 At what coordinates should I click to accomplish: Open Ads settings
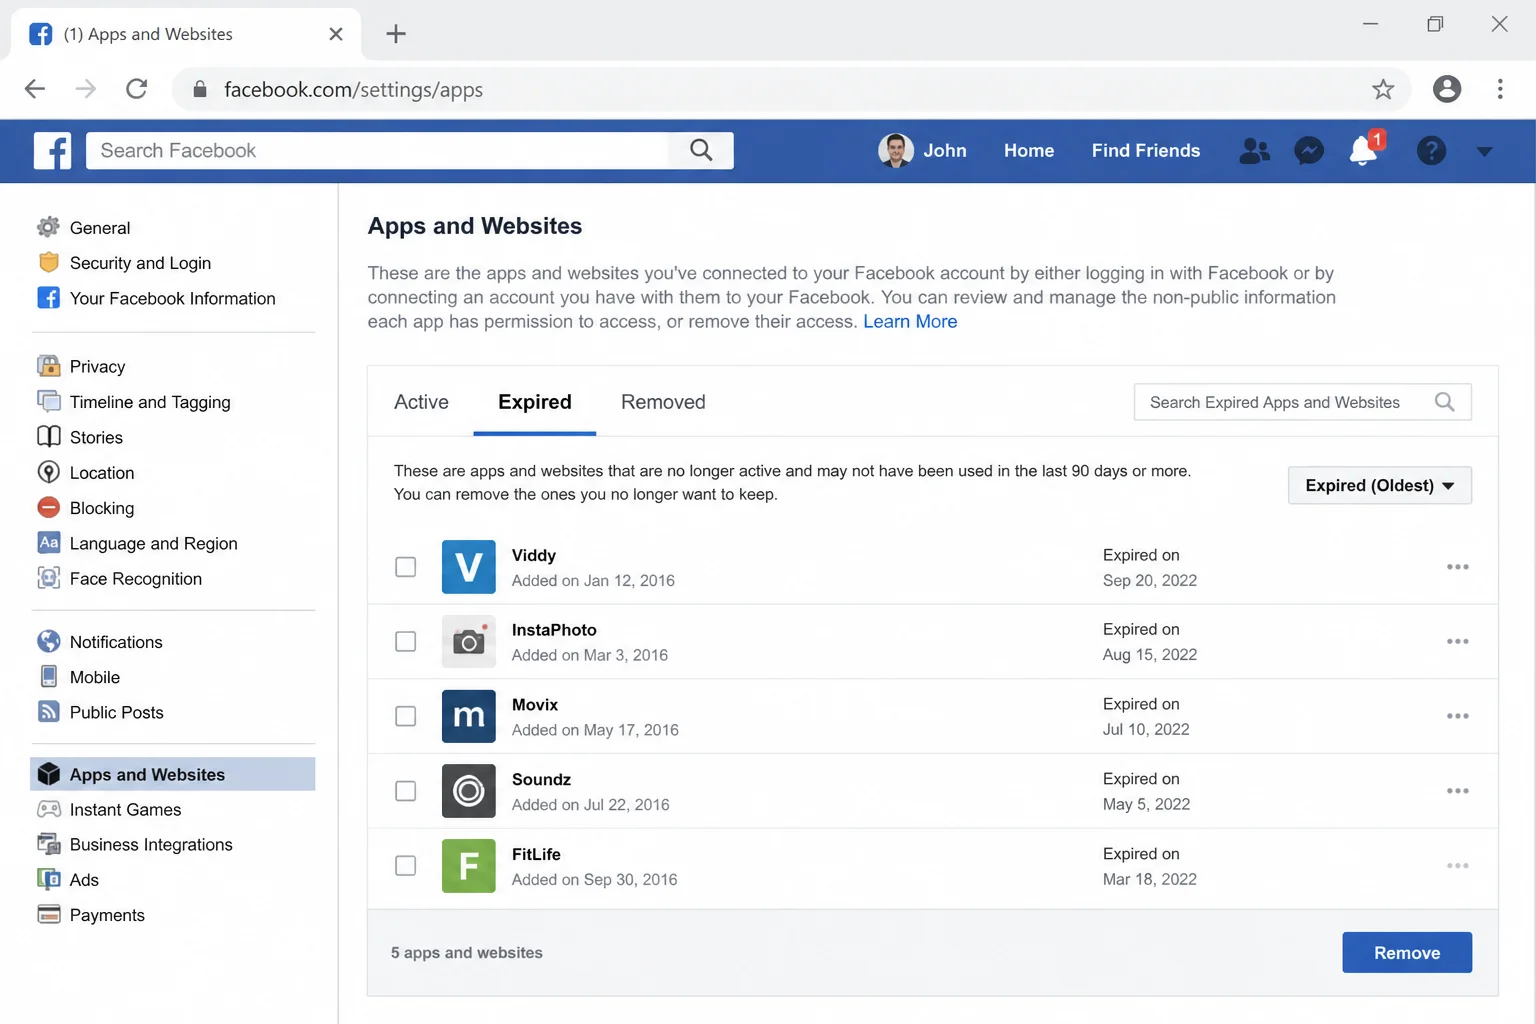pyautogui.click(x=84, y=880)
